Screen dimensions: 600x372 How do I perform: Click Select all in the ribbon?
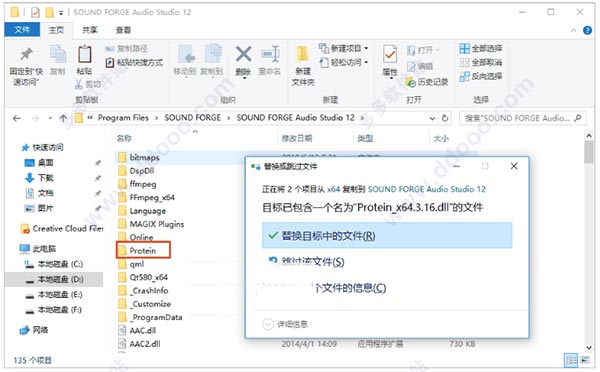[481, 49]
